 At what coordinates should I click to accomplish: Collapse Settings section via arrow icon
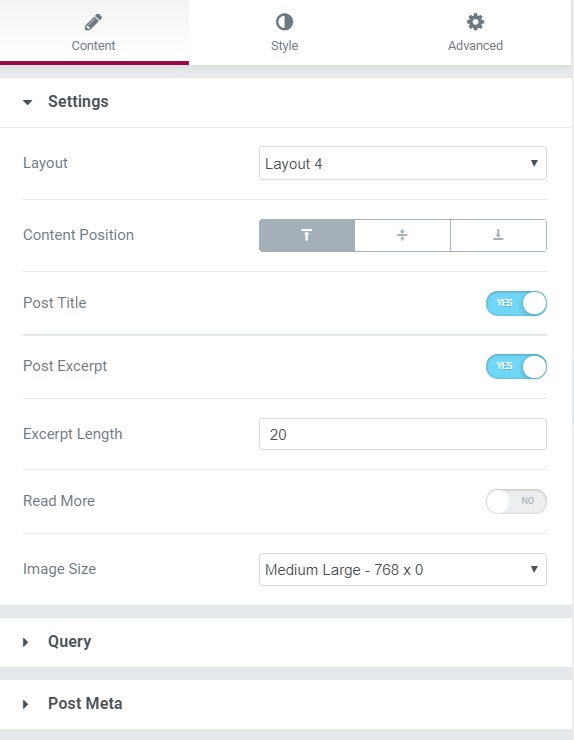pyautogui.click(x=27, y=102)
